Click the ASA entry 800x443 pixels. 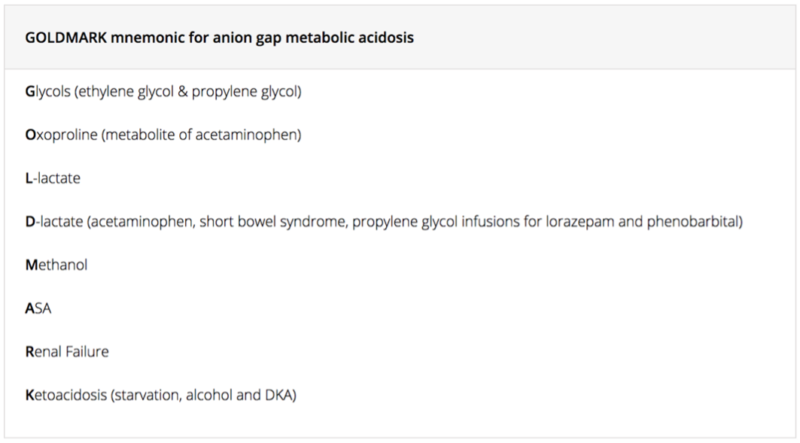(x=38, y=308)
